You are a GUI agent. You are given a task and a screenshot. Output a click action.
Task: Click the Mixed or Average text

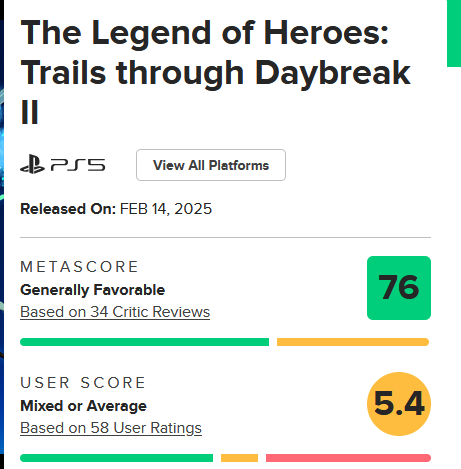click(x=83, y=406)
